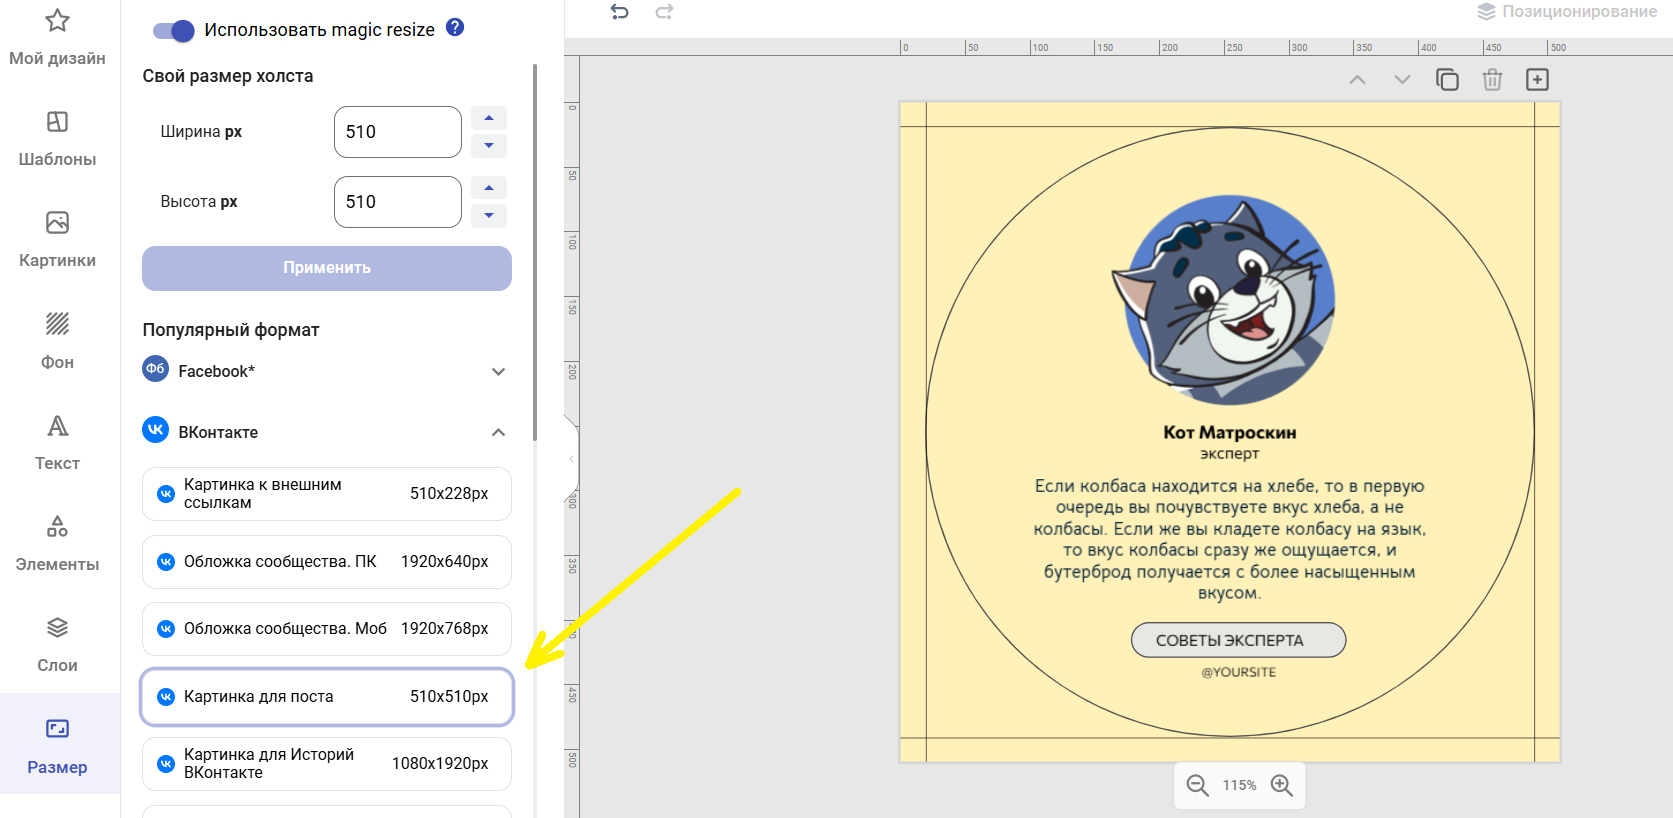Viewport: 1673px width, 818px height.
Task: Open the Шаблоны templates section
Action: [x=57, y=139]
